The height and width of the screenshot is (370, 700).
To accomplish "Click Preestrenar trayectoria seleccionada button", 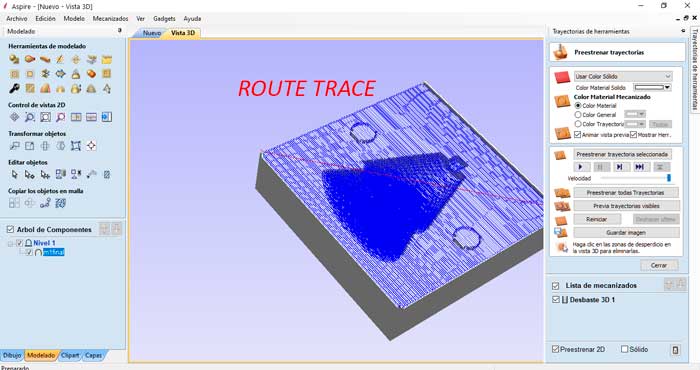I will 622,154.
